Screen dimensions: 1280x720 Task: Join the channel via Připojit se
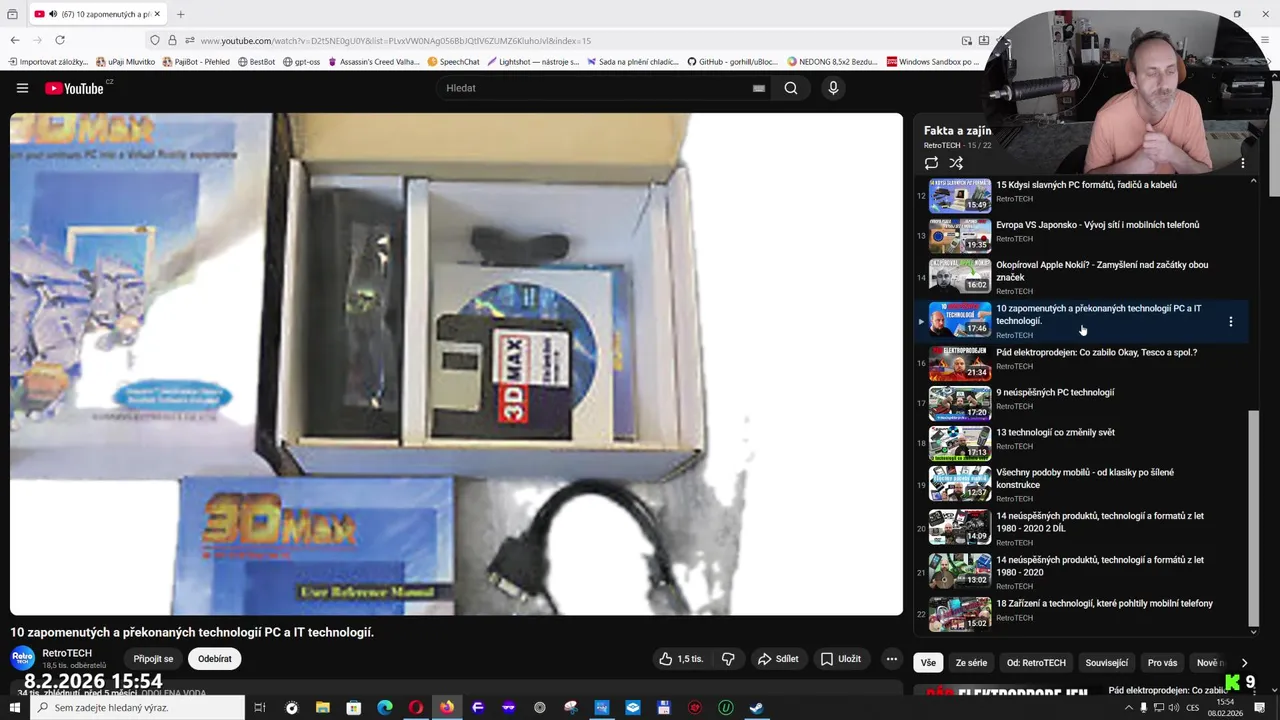click(153, 659)
